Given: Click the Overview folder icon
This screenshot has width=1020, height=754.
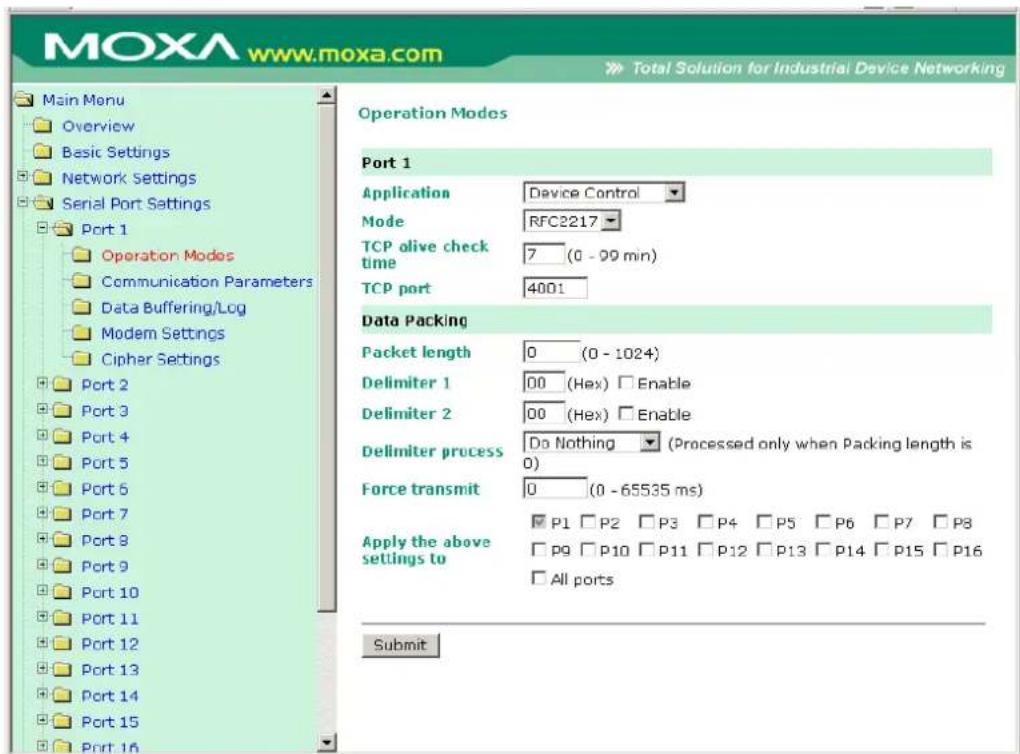Looking at the screenshot, I should point(42,126).
